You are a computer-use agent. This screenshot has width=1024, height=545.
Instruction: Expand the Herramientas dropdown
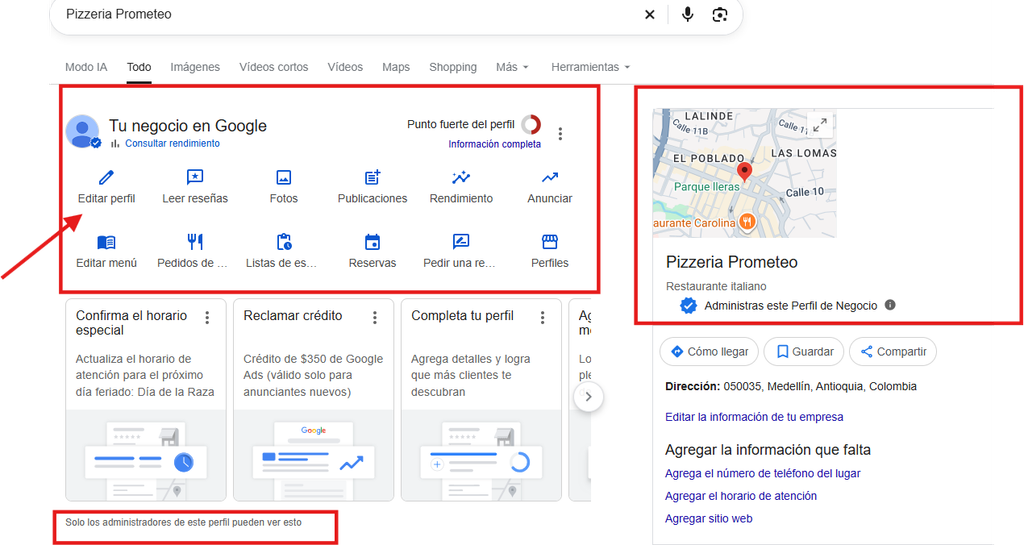pyautogui.click(x=590, y=67)
